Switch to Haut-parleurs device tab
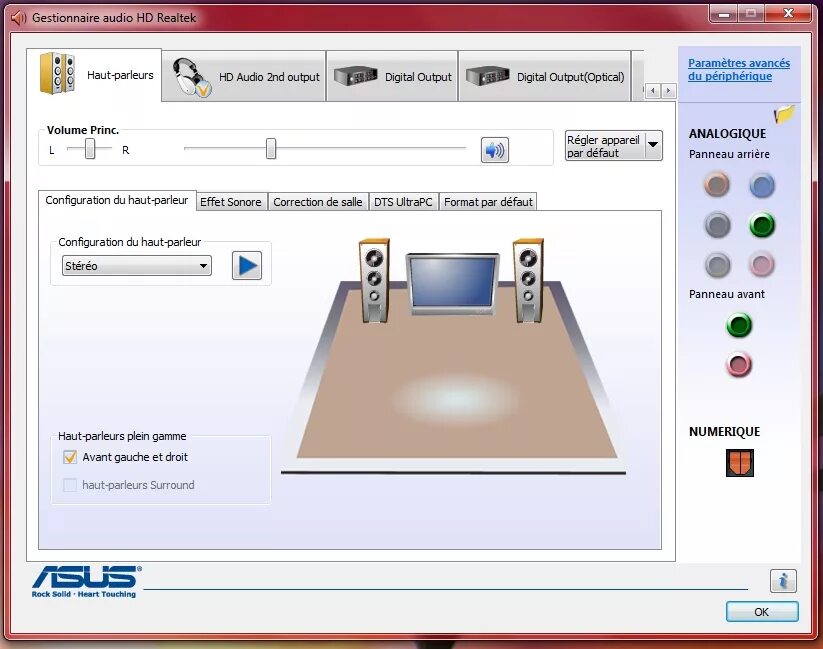The height and width of the screenshot is (649, 823). tap(94, 75)
